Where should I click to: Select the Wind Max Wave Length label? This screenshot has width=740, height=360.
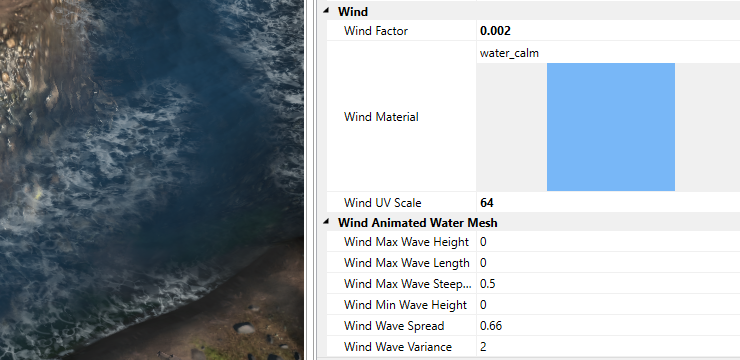(406, 263)
